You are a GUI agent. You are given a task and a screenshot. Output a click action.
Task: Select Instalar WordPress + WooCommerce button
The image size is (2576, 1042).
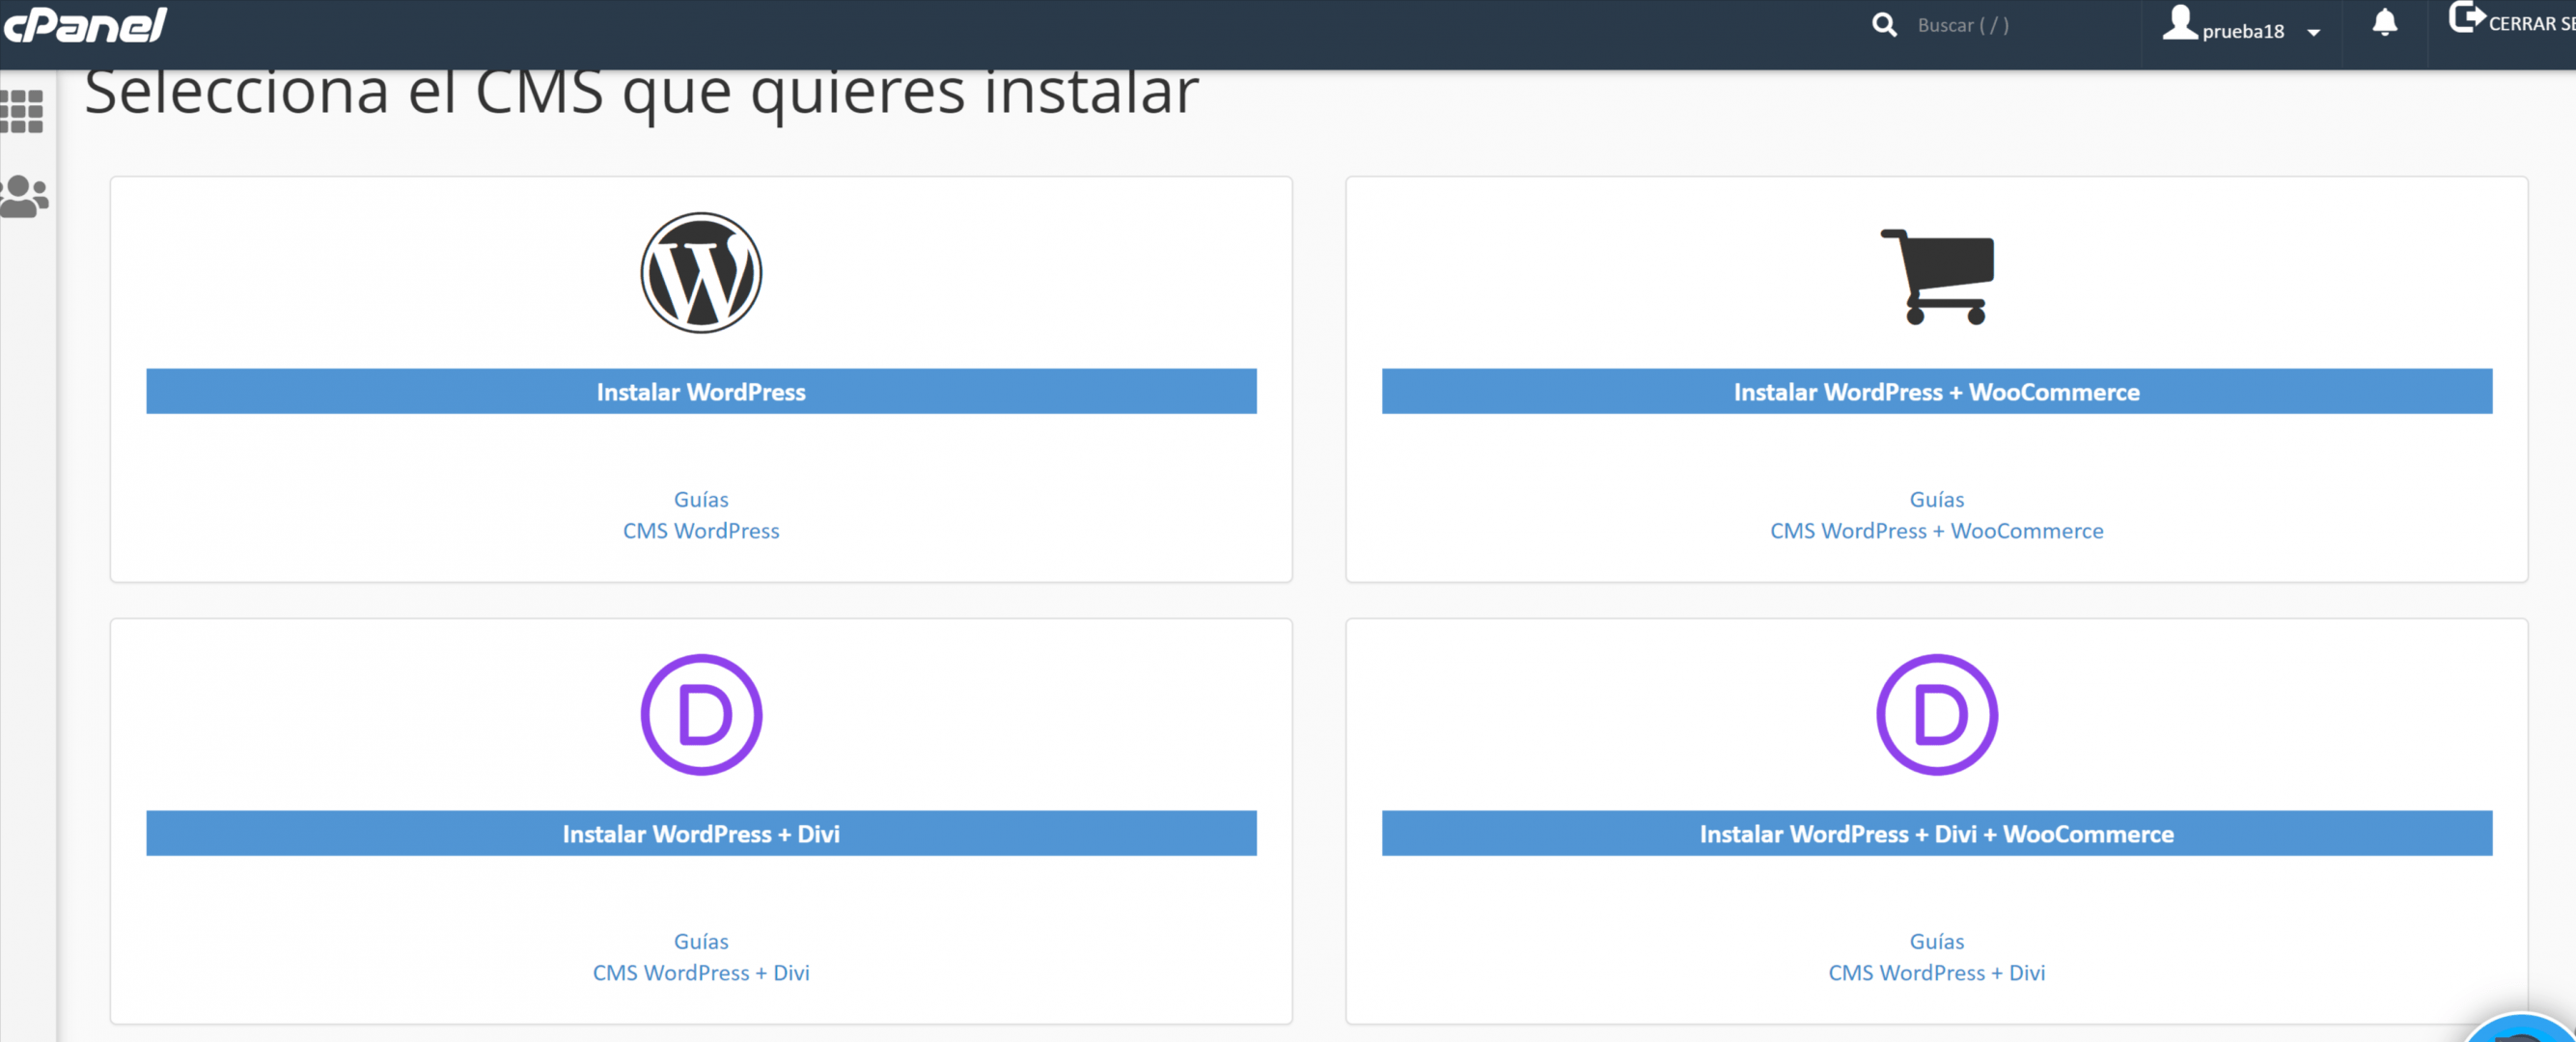point(1937,391)
